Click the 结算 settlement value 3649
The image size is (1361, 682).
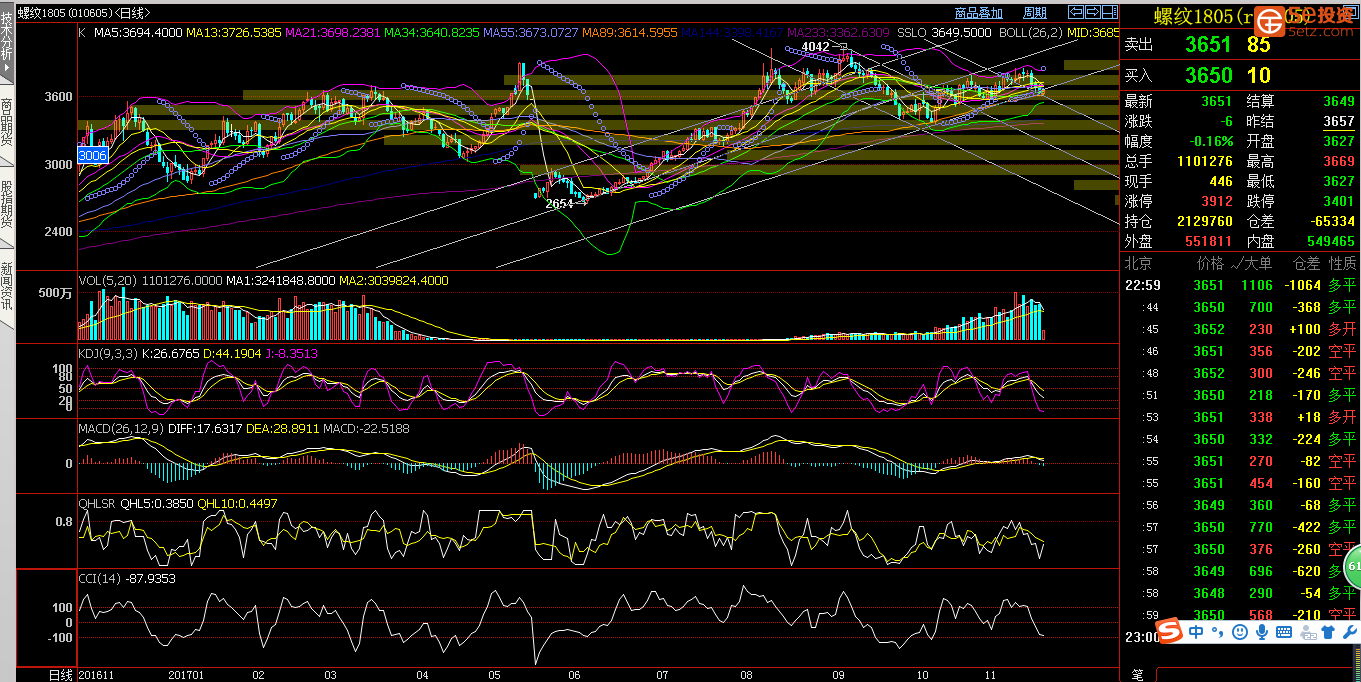(1339, 101)
